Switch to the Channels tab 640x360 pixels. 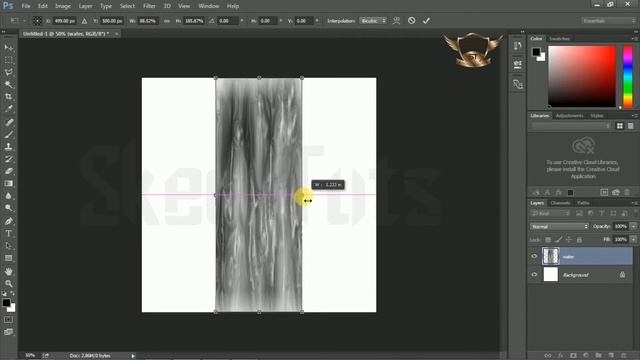(560, 203)
